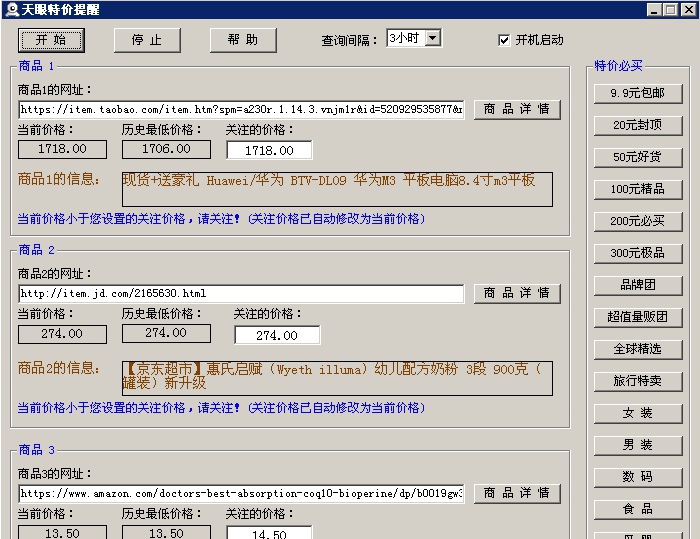This screenshot has height=539, width=700.
Task: Select product 2 历史最低价格 value 274.00
Action: [x=167, y=333]
